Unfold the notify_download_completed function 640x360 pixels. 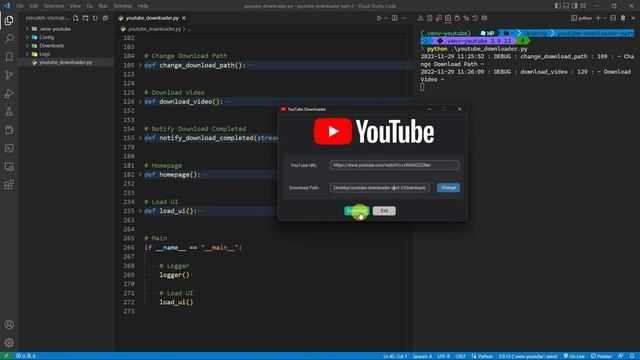140,138
